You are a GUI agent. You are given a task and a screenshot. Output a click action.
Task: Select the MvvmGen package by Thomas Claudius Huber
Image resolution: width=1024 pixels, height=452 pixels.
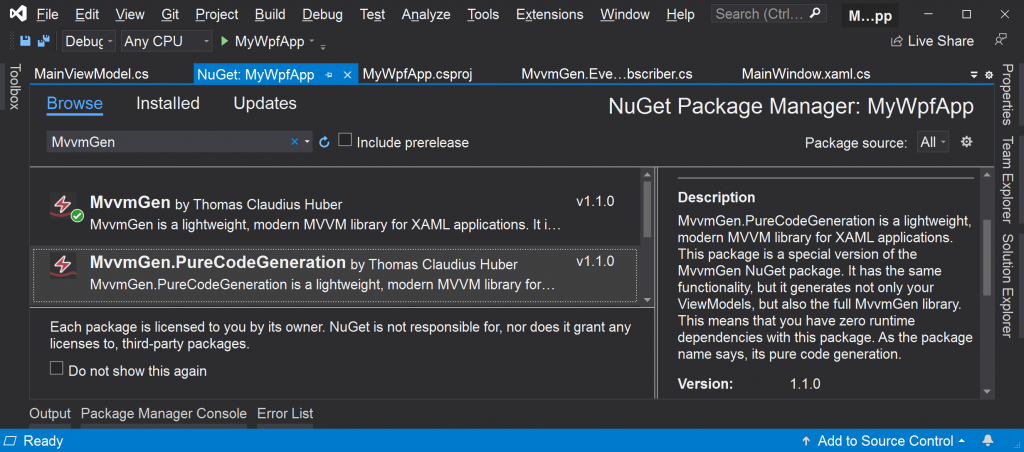pyautogui.click(x=334, y=212)
